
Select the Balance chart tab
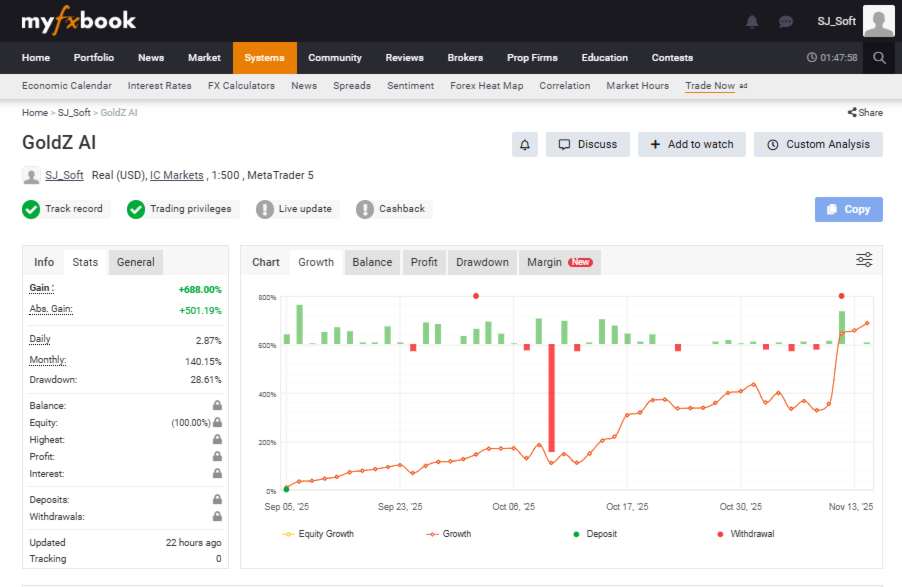[x=372, y=262]
